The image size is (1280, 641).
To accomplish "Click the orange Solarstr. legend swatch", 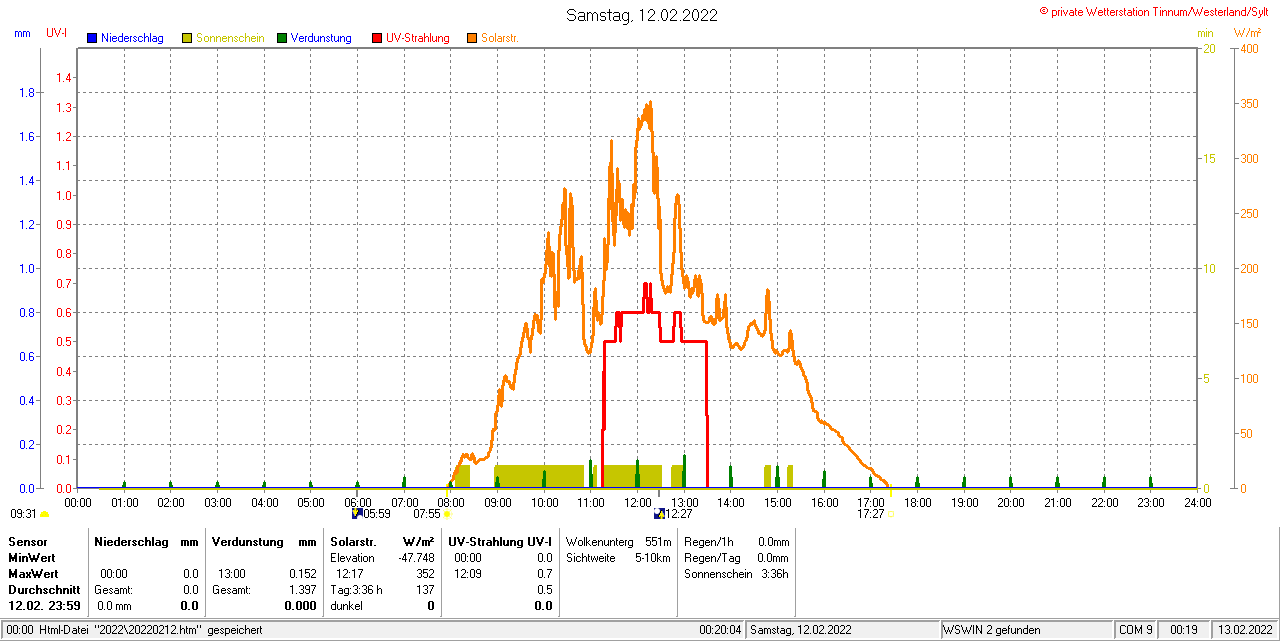I will [472, 38].
